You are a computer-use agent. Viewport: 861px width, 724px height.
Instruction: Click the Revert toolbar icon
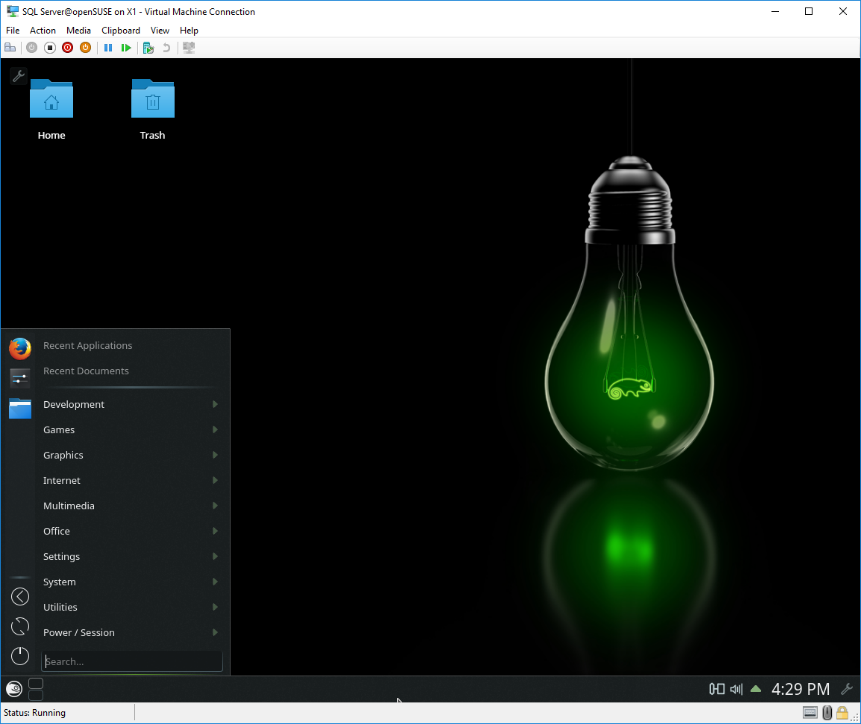[166, 48]
